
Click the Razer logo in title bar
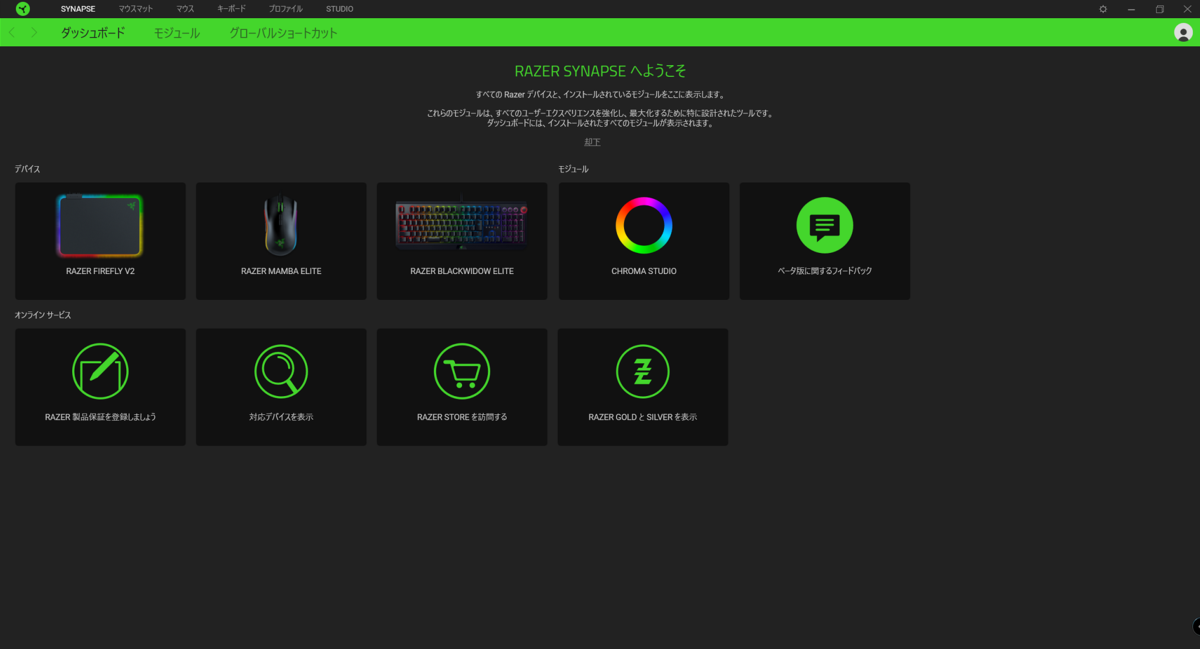click(23, 9)
